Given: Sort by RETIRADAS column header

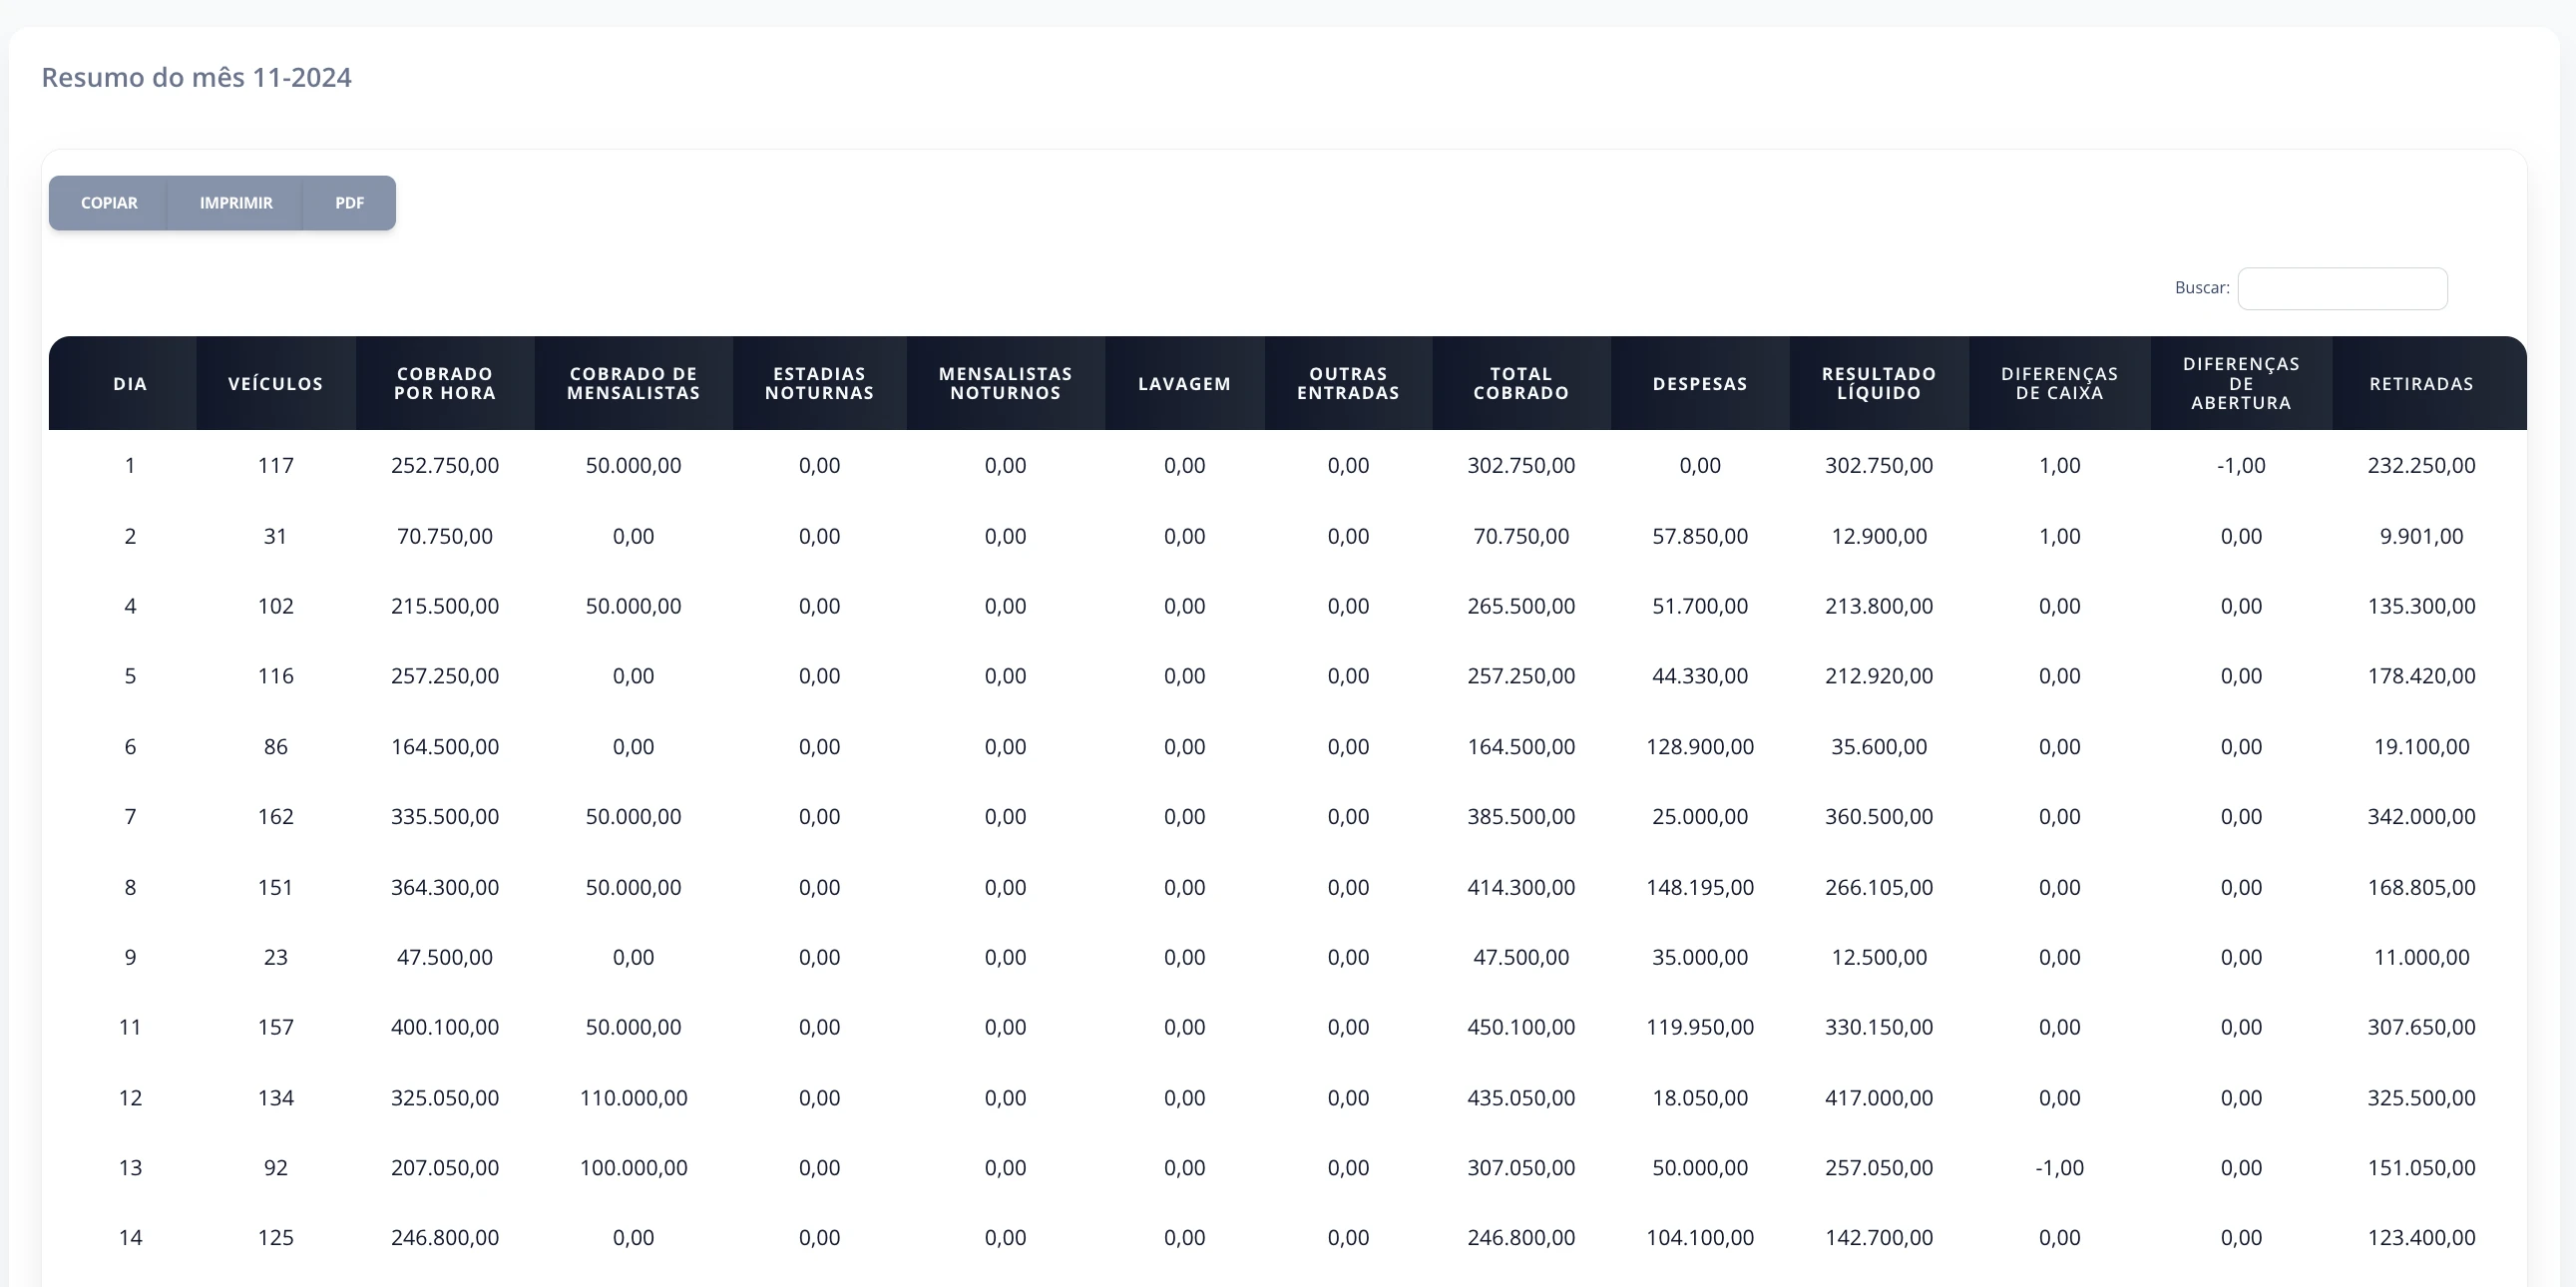Looking at the screenshot, I should [2421, 383].
